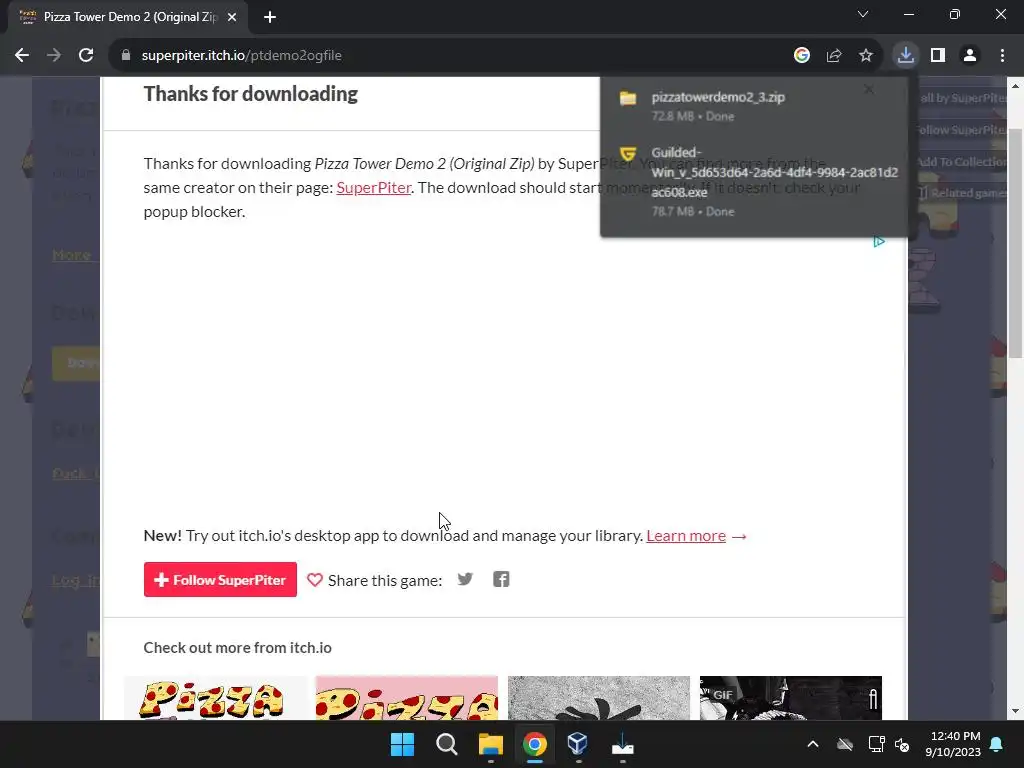
Task: Open the Chrome profile menu
Action: [970, 56]
